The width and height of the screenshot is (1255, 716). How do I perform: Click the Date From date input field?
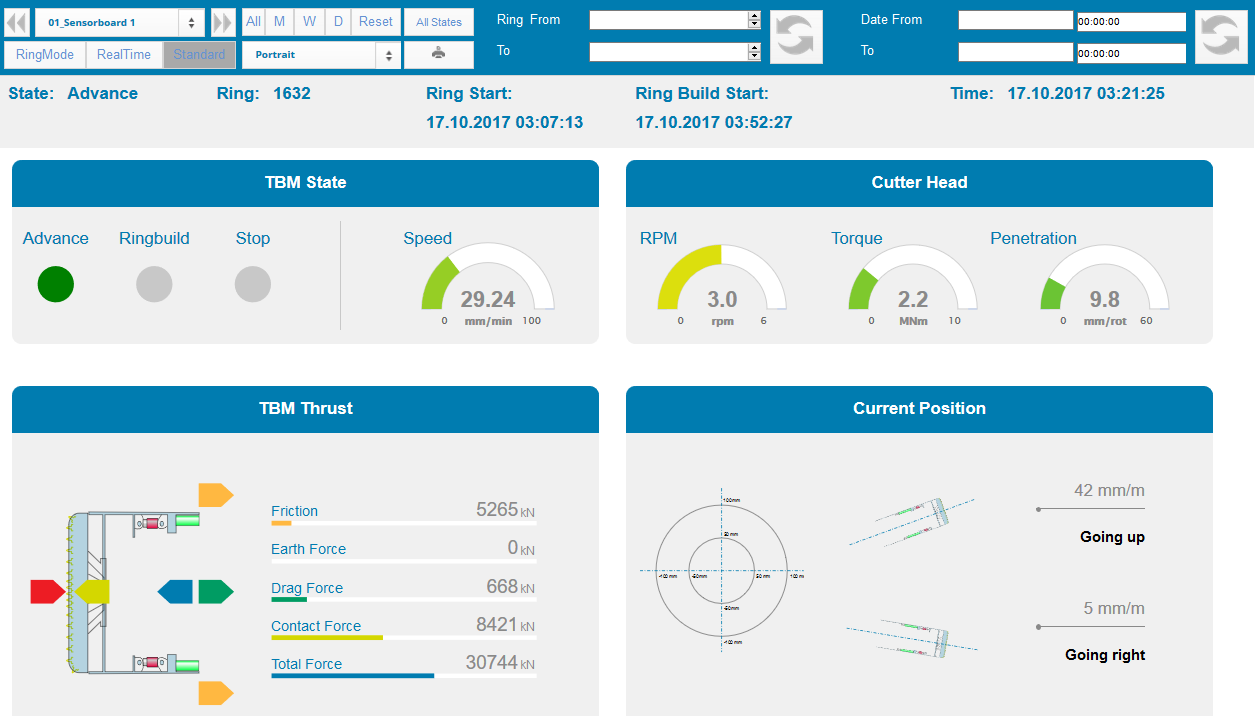coord(1014,21)
